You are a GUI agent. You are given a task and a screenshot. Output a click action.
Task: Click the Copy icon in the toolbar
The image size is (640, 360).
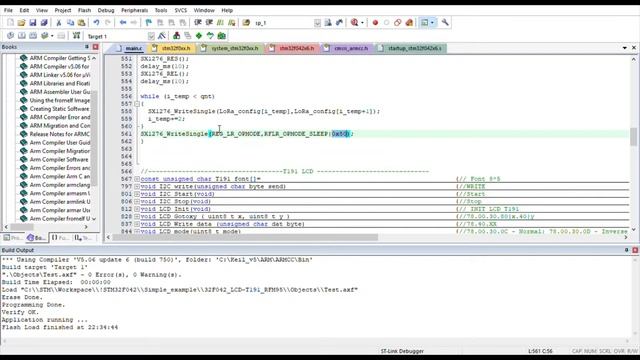tap(70, 23)
